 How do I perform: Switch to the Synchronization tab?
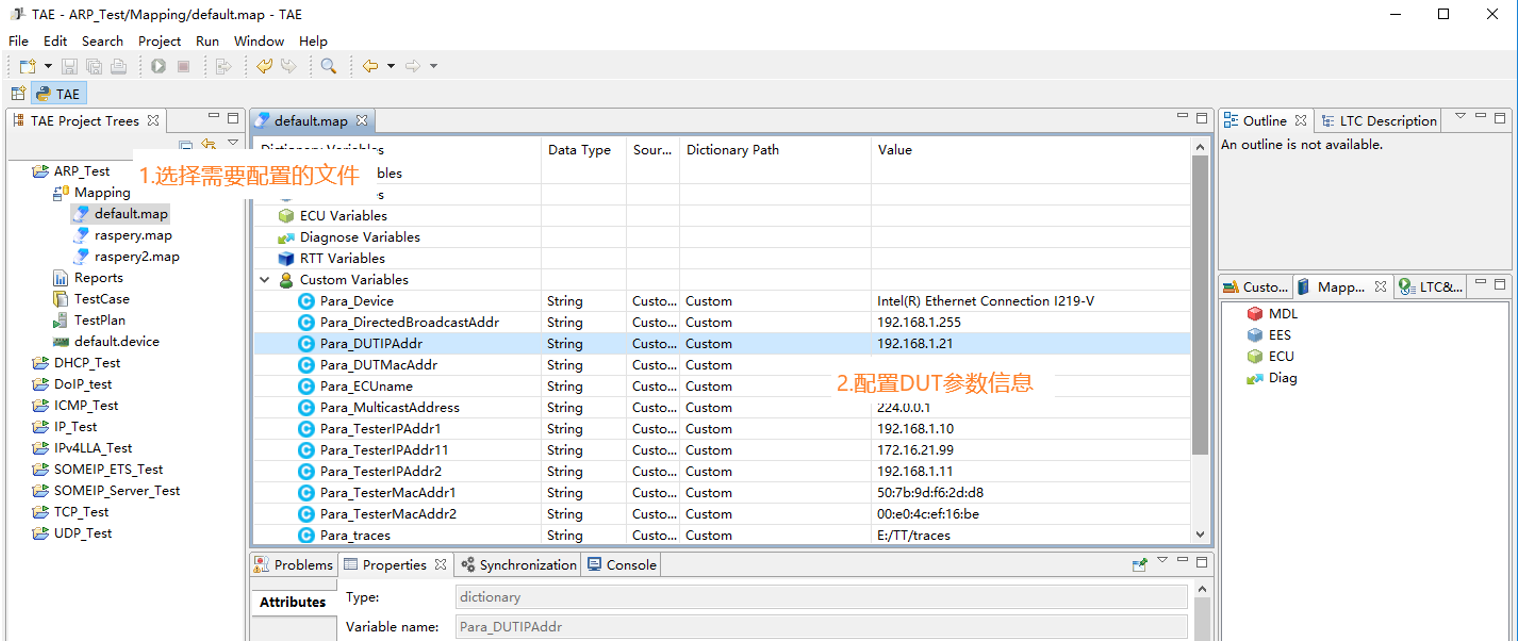519,565
